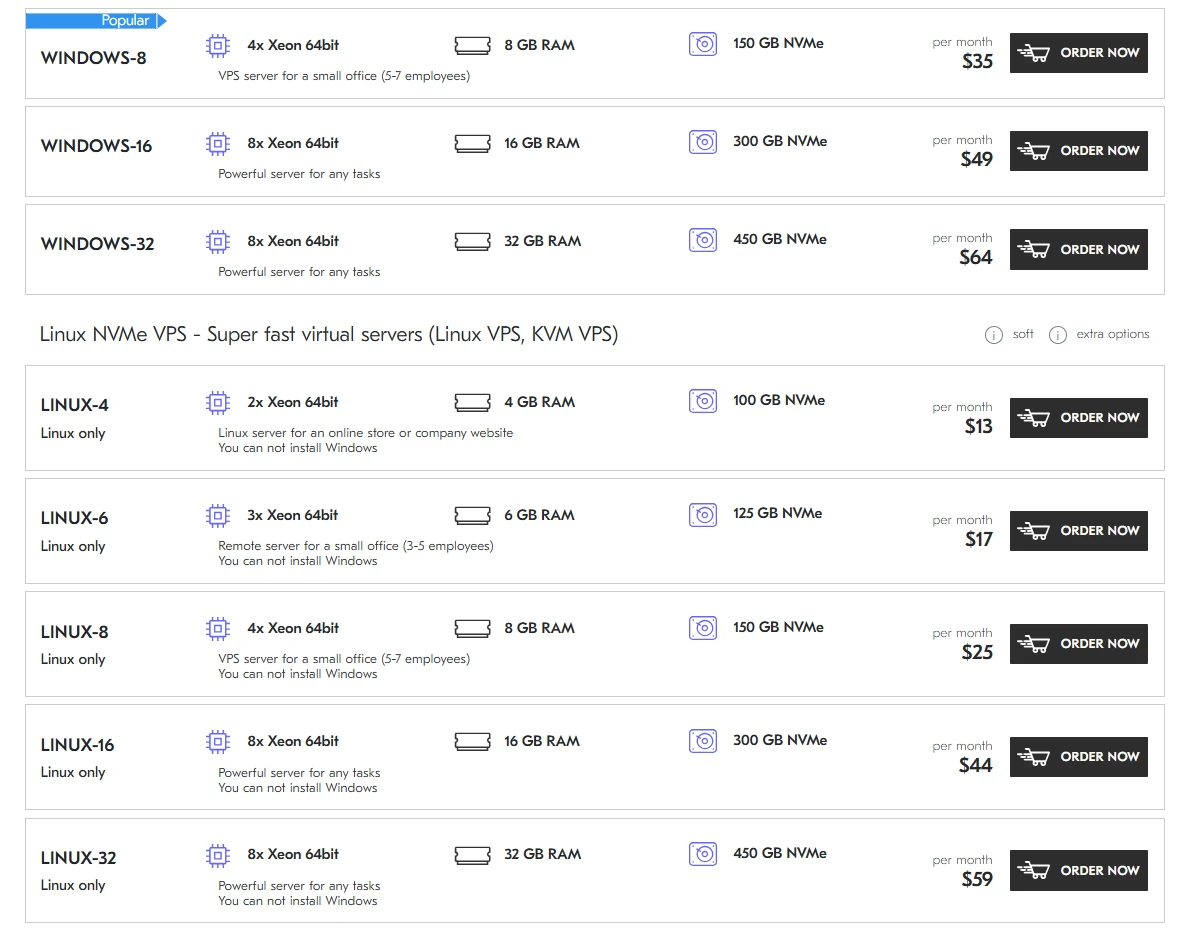
Task: Click the LINUX-16 plan name
Action: click(x=78, y=745)
